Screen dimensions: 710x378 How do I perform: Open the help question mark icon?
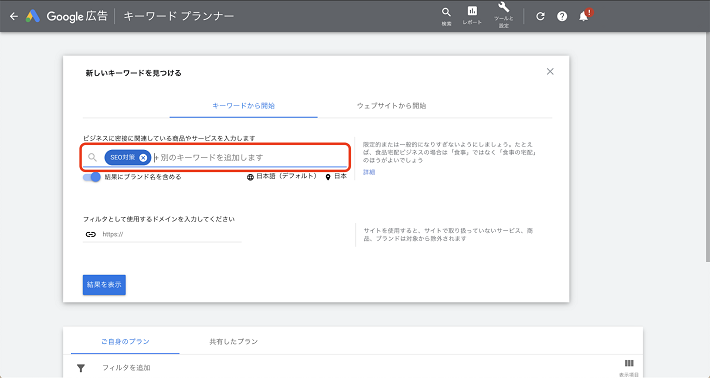[562, 16]
